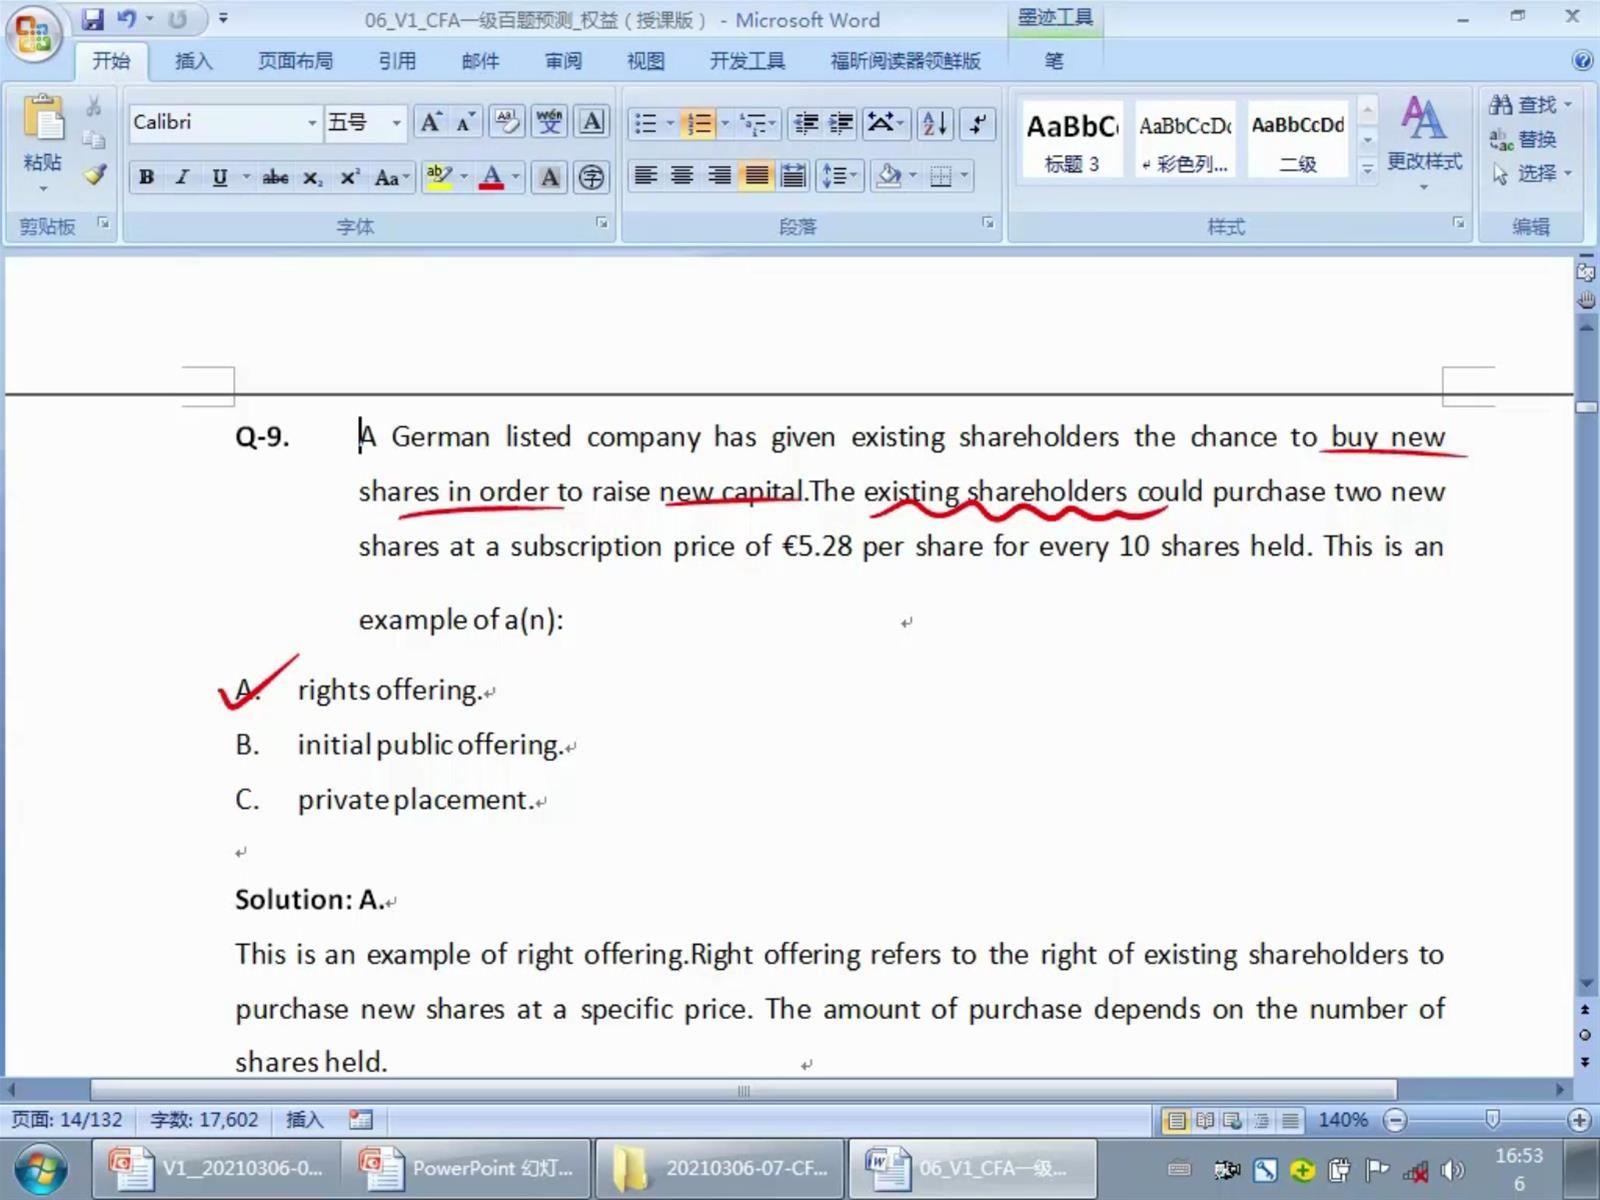Toggle justified text alignment

click(757, 177)
